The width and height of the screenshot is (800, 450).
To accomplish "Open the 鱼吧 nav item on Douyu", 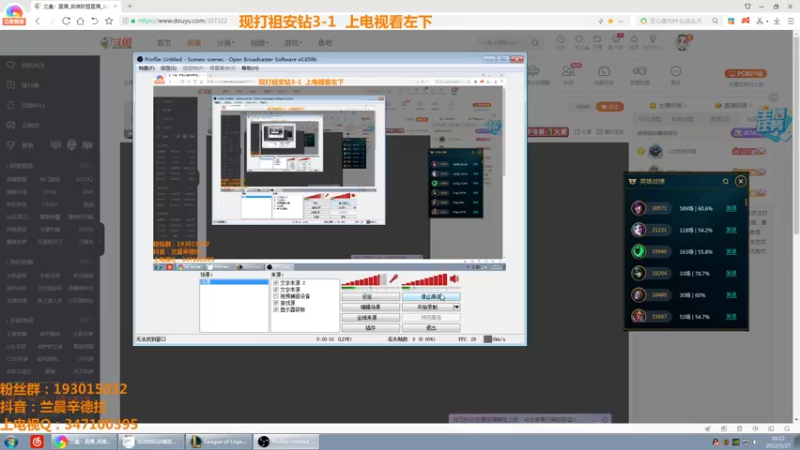I will click(325, 43).
